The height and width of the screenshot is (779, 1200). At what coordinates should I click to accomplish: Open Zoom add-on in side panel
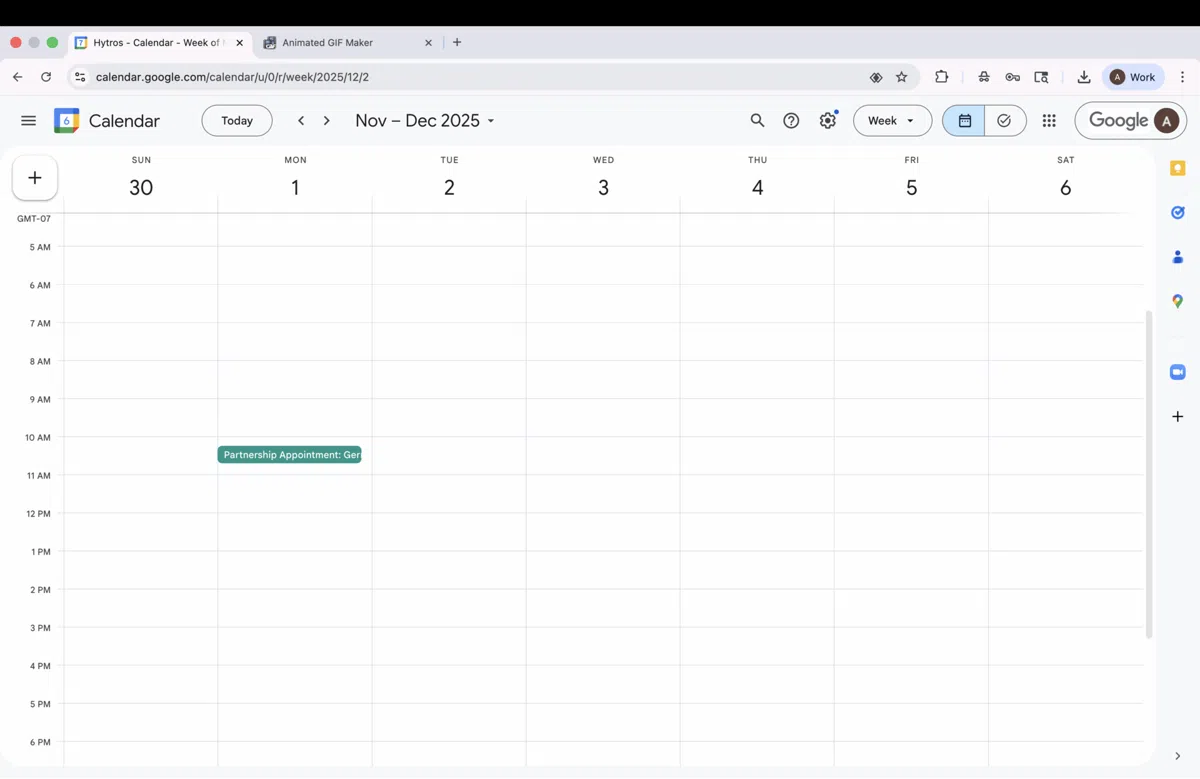click(x=1178, y=372)
